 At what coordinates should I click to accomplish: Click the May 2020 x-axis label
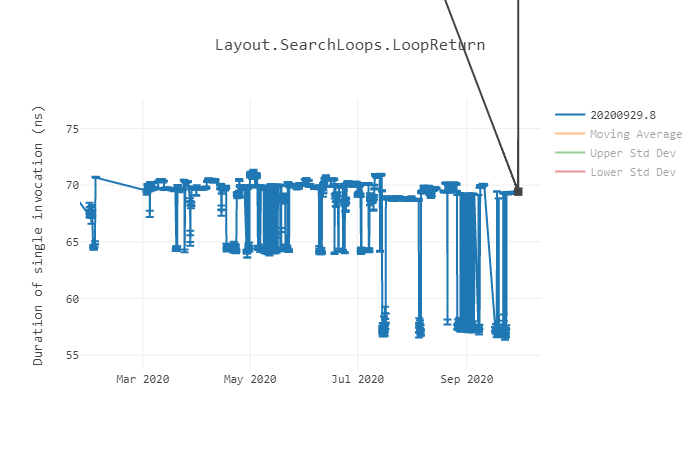click(250, 379)
